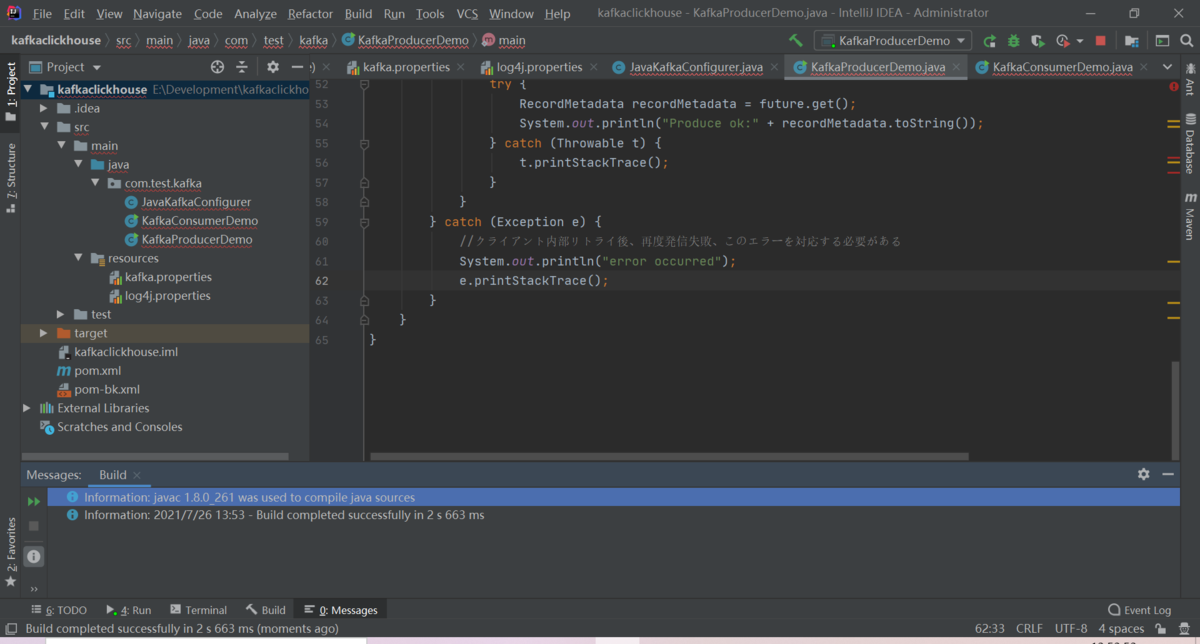Open the Navigate menu

[157, 14]
